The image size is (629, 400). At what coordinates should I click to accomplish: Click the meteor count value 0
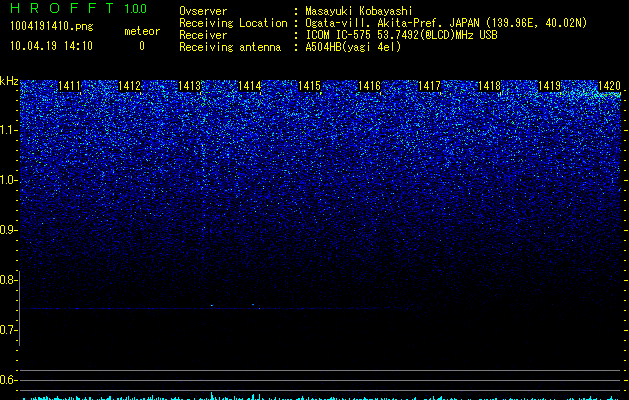point(142,46)
